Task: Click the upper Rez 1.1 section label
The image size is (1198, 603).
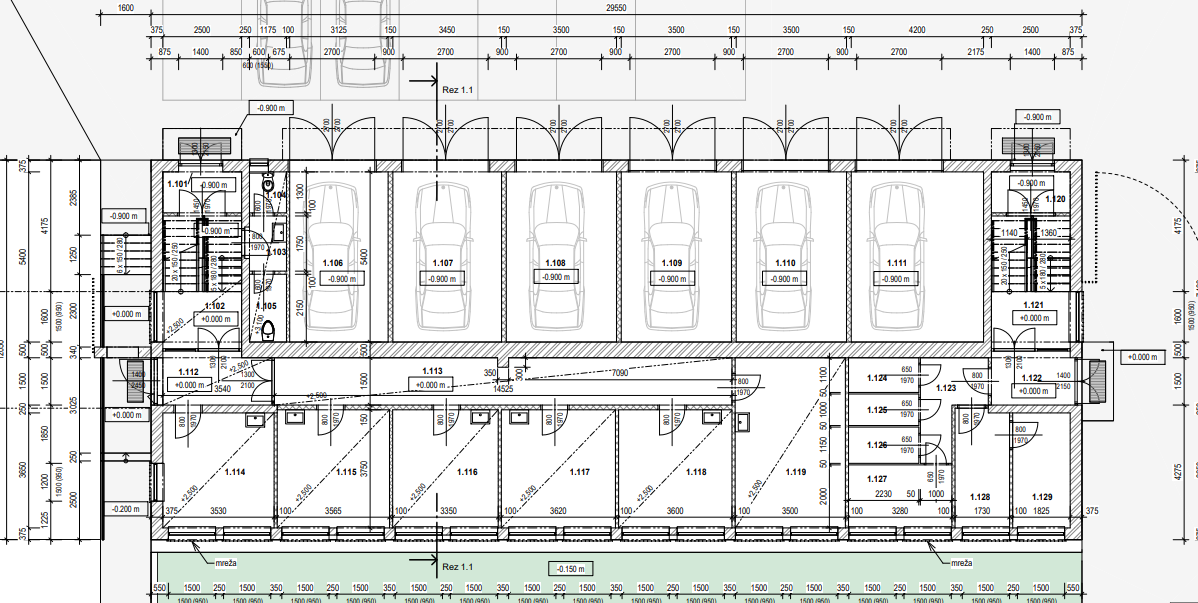Action: (458, 90)
